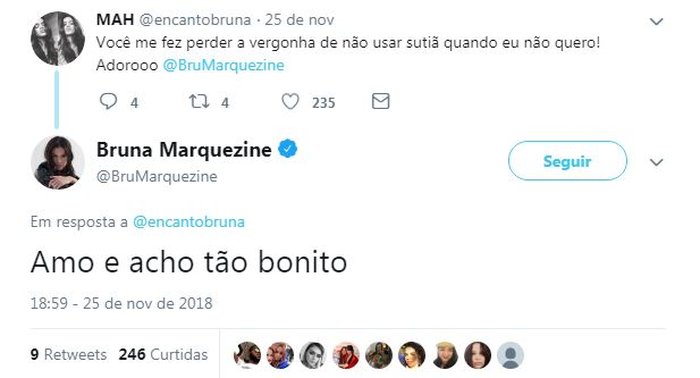Open Bruna Marquezine's avatar photo
Image resolution: width=700 pixels, height=378 pixels.
(58, 162)
